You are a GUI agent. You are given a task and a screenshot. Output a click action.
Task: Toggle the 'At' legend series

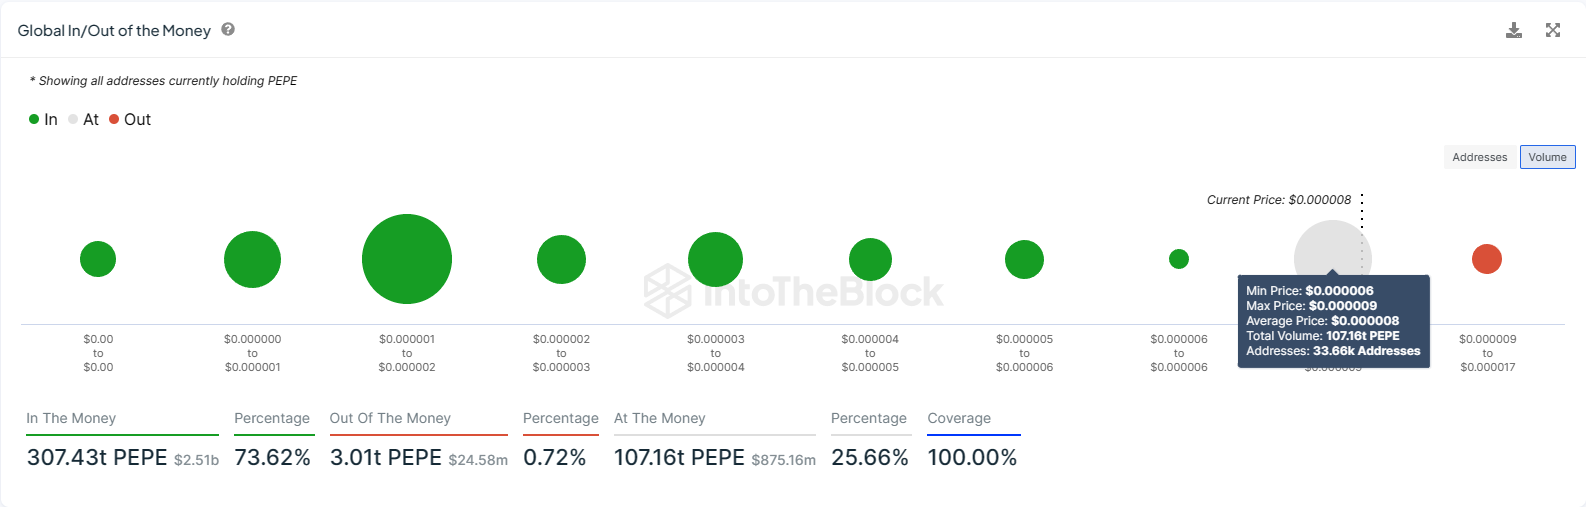[x=83, y=120]
